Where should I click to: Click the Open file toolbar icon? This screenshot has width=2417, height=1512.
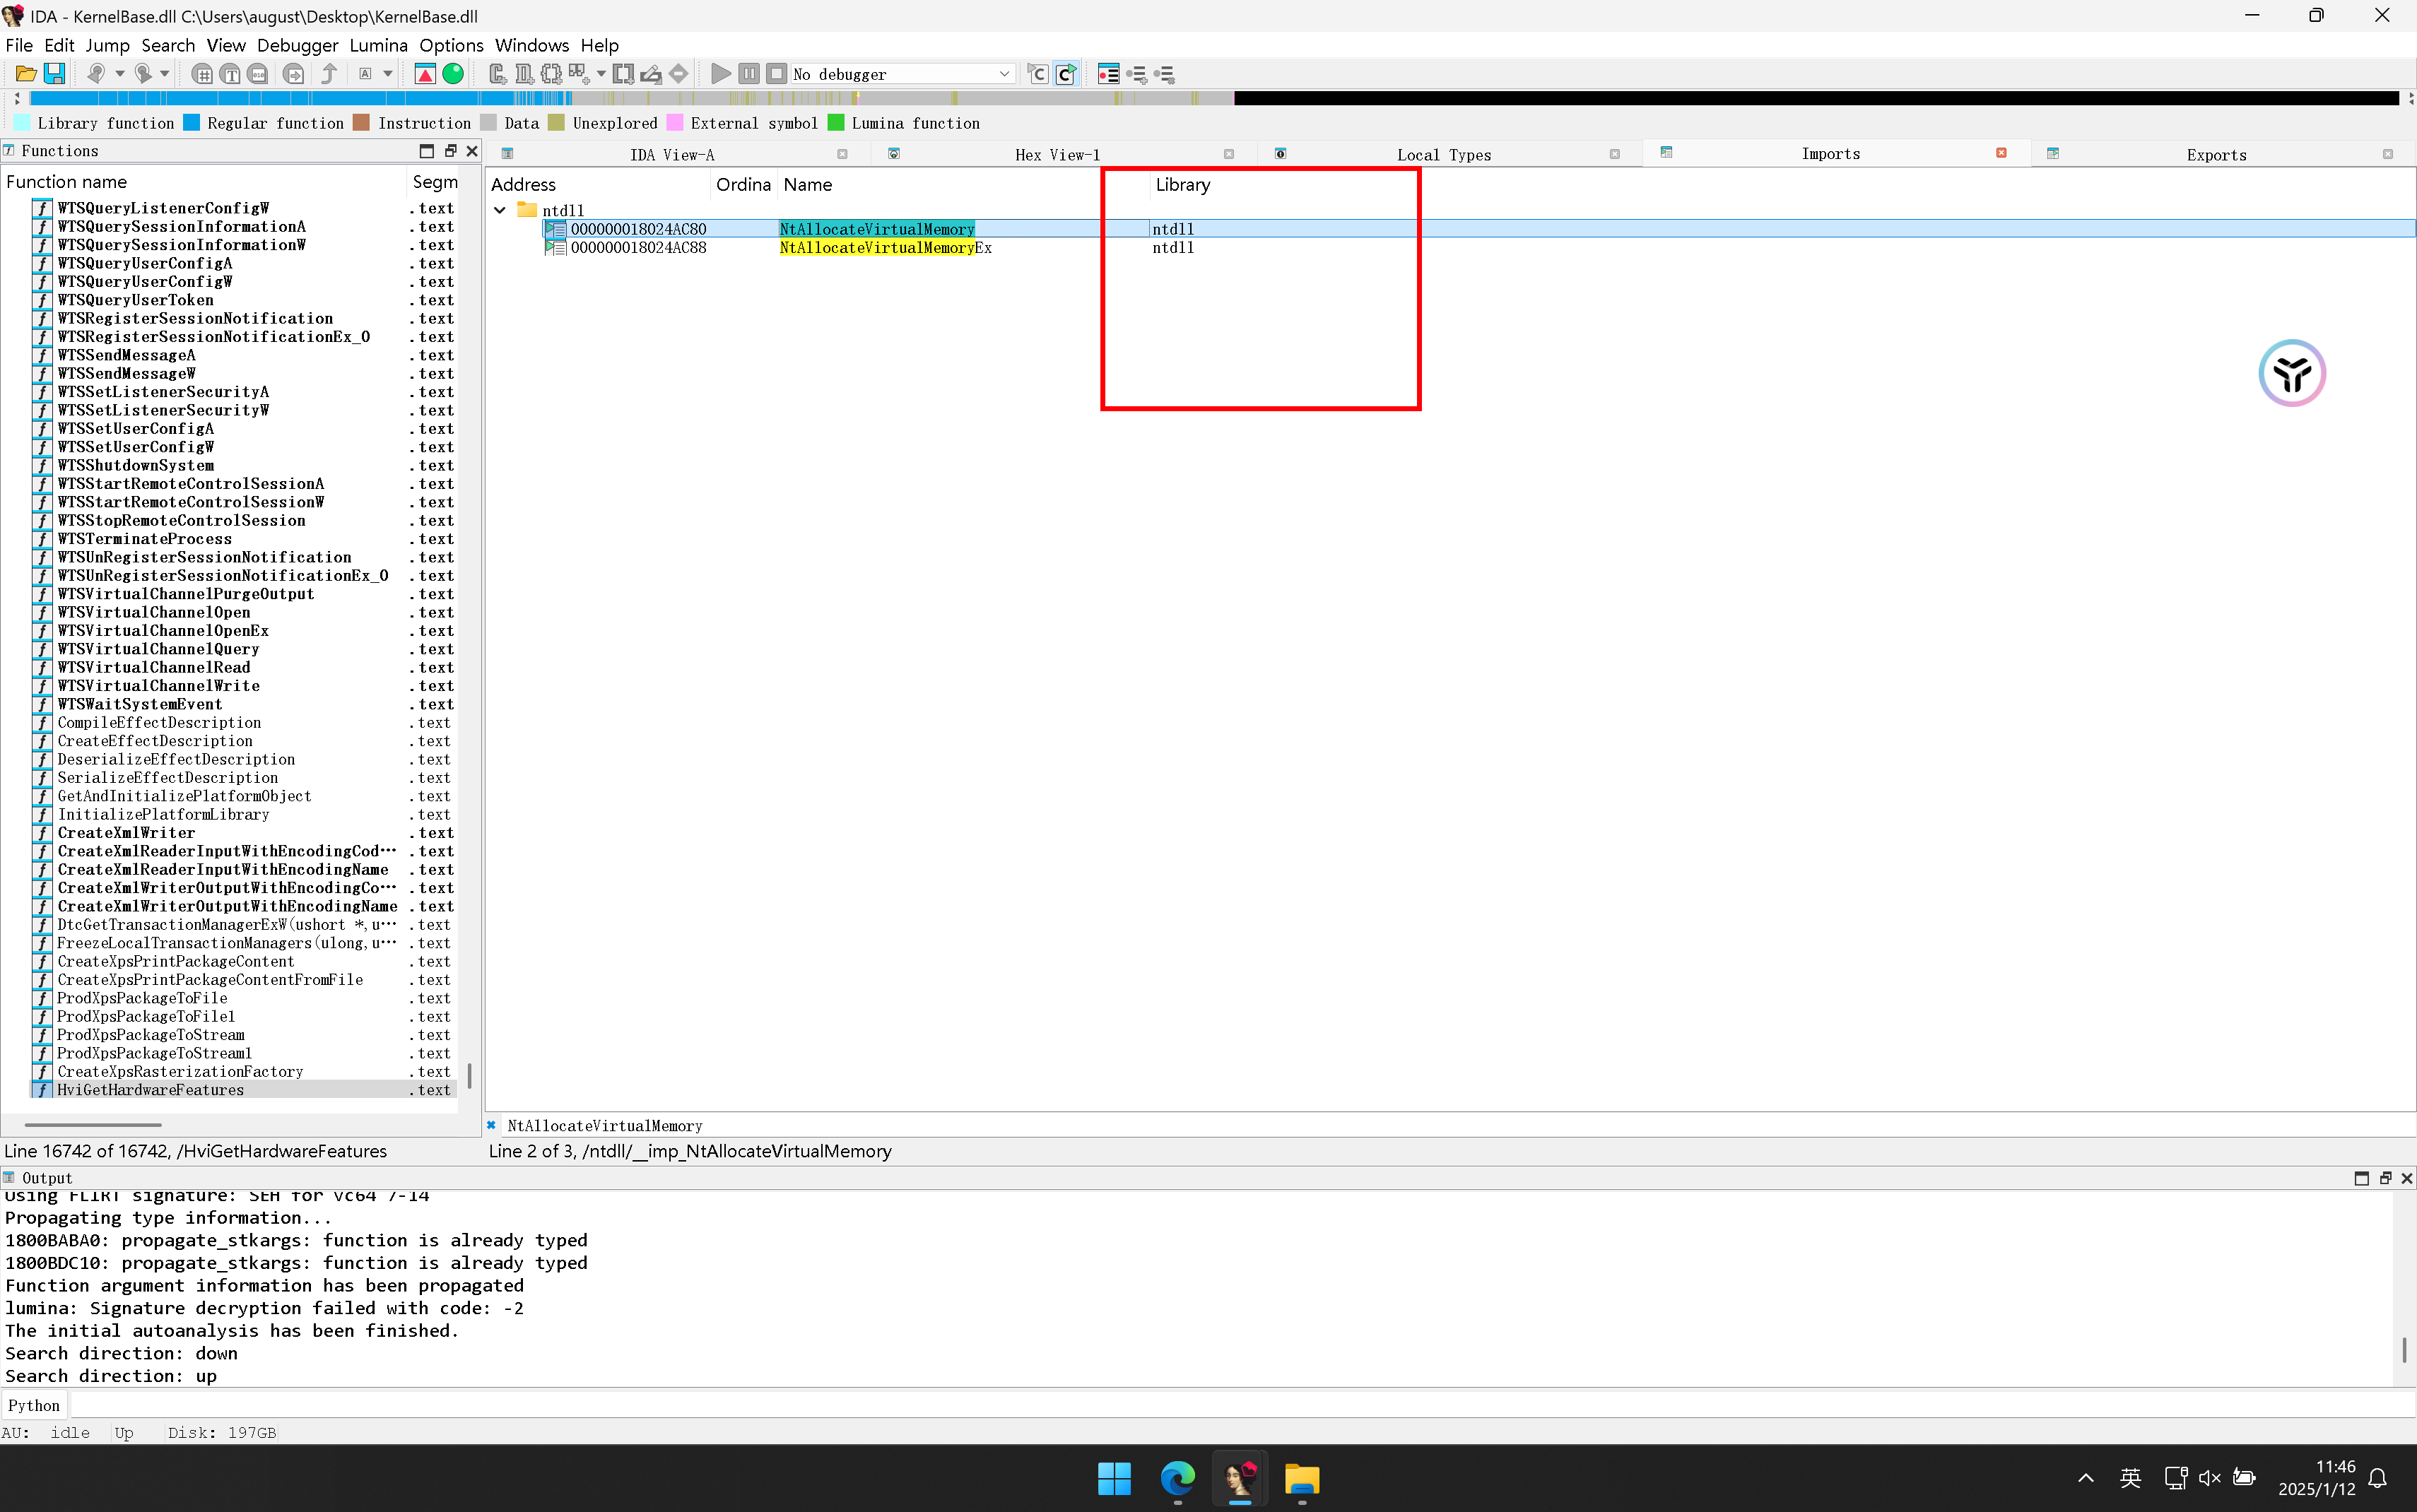[x=26, y=74]
